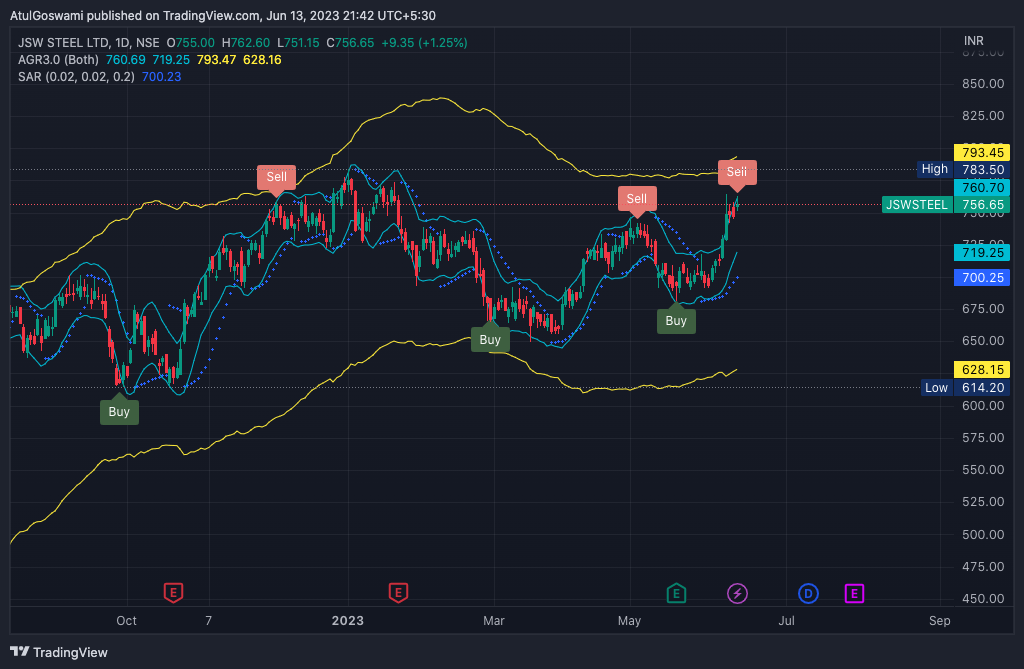Click the red earnings E icon near October
The width and height of the screenshot is (1024, 669).
173,593
